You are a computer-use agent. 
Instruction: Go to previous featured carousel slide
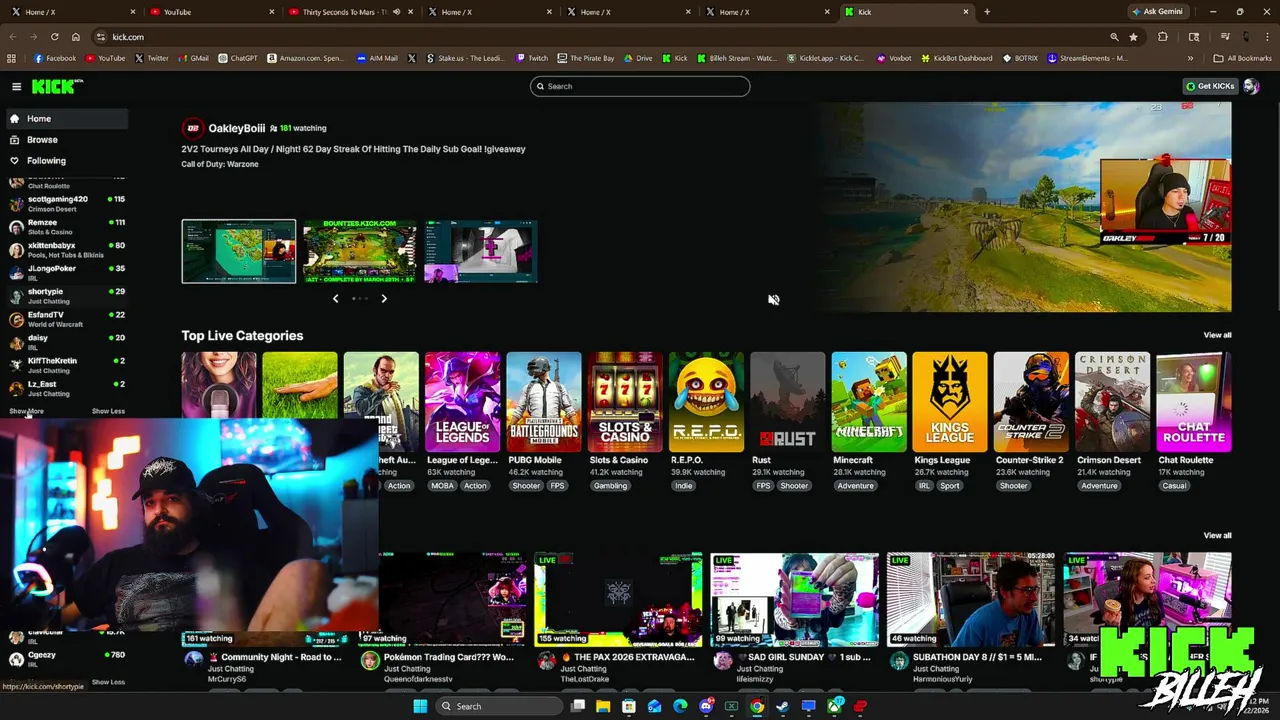(335, 298)
